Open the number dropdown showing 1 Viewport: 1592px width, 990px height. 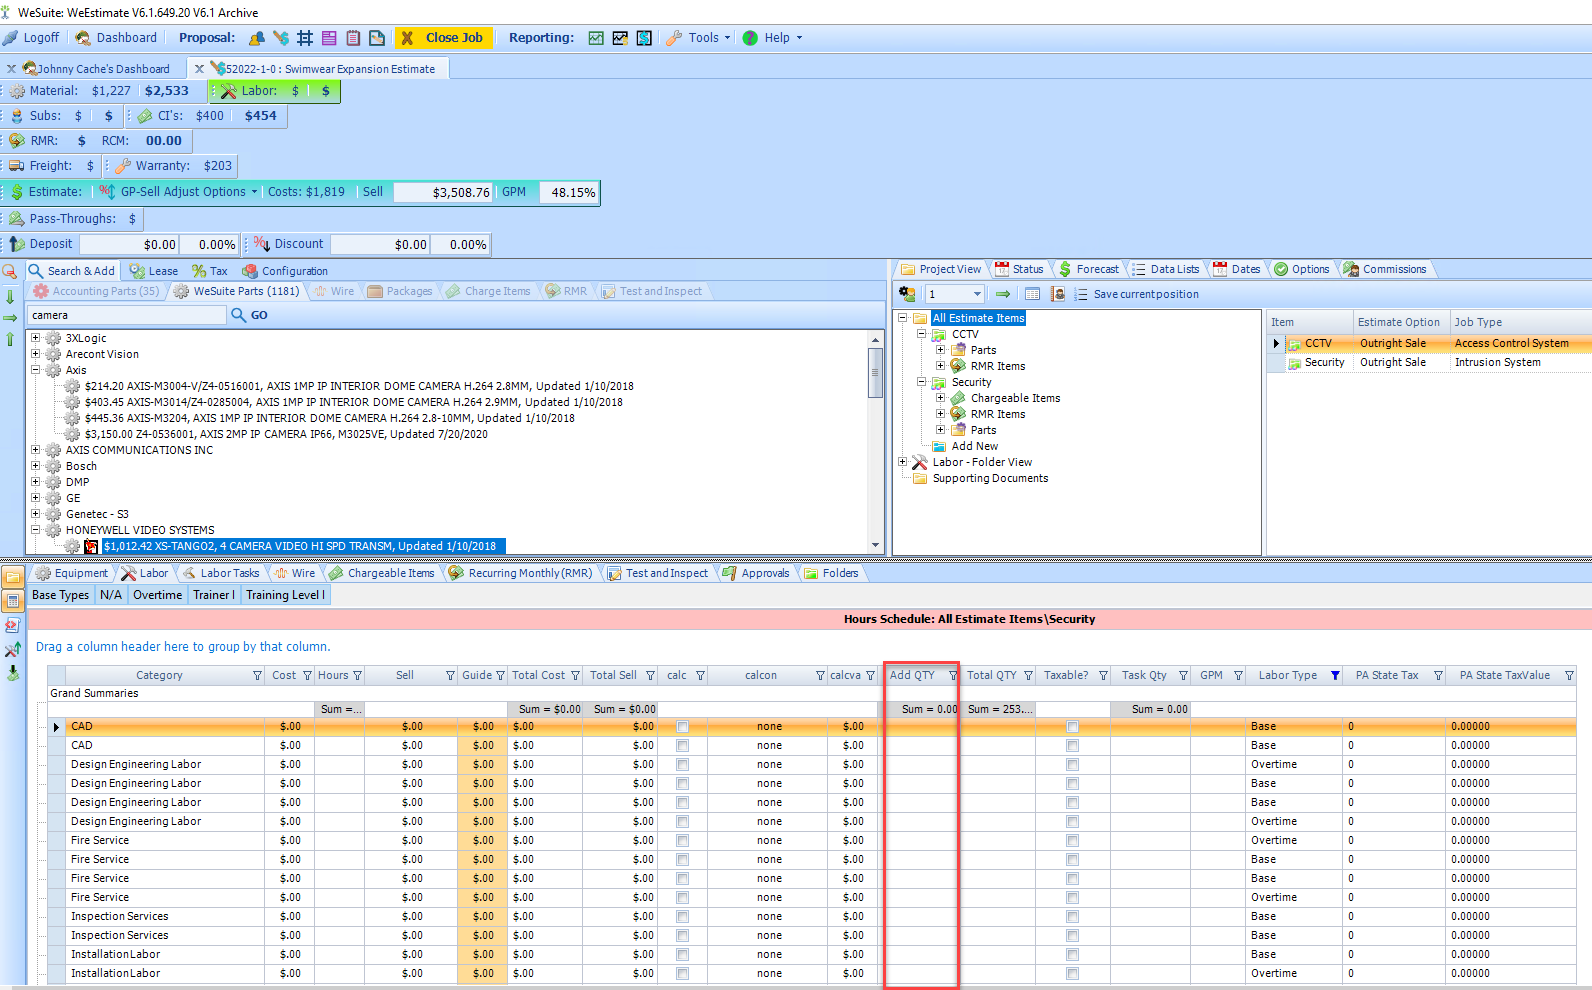pos(977,294)
